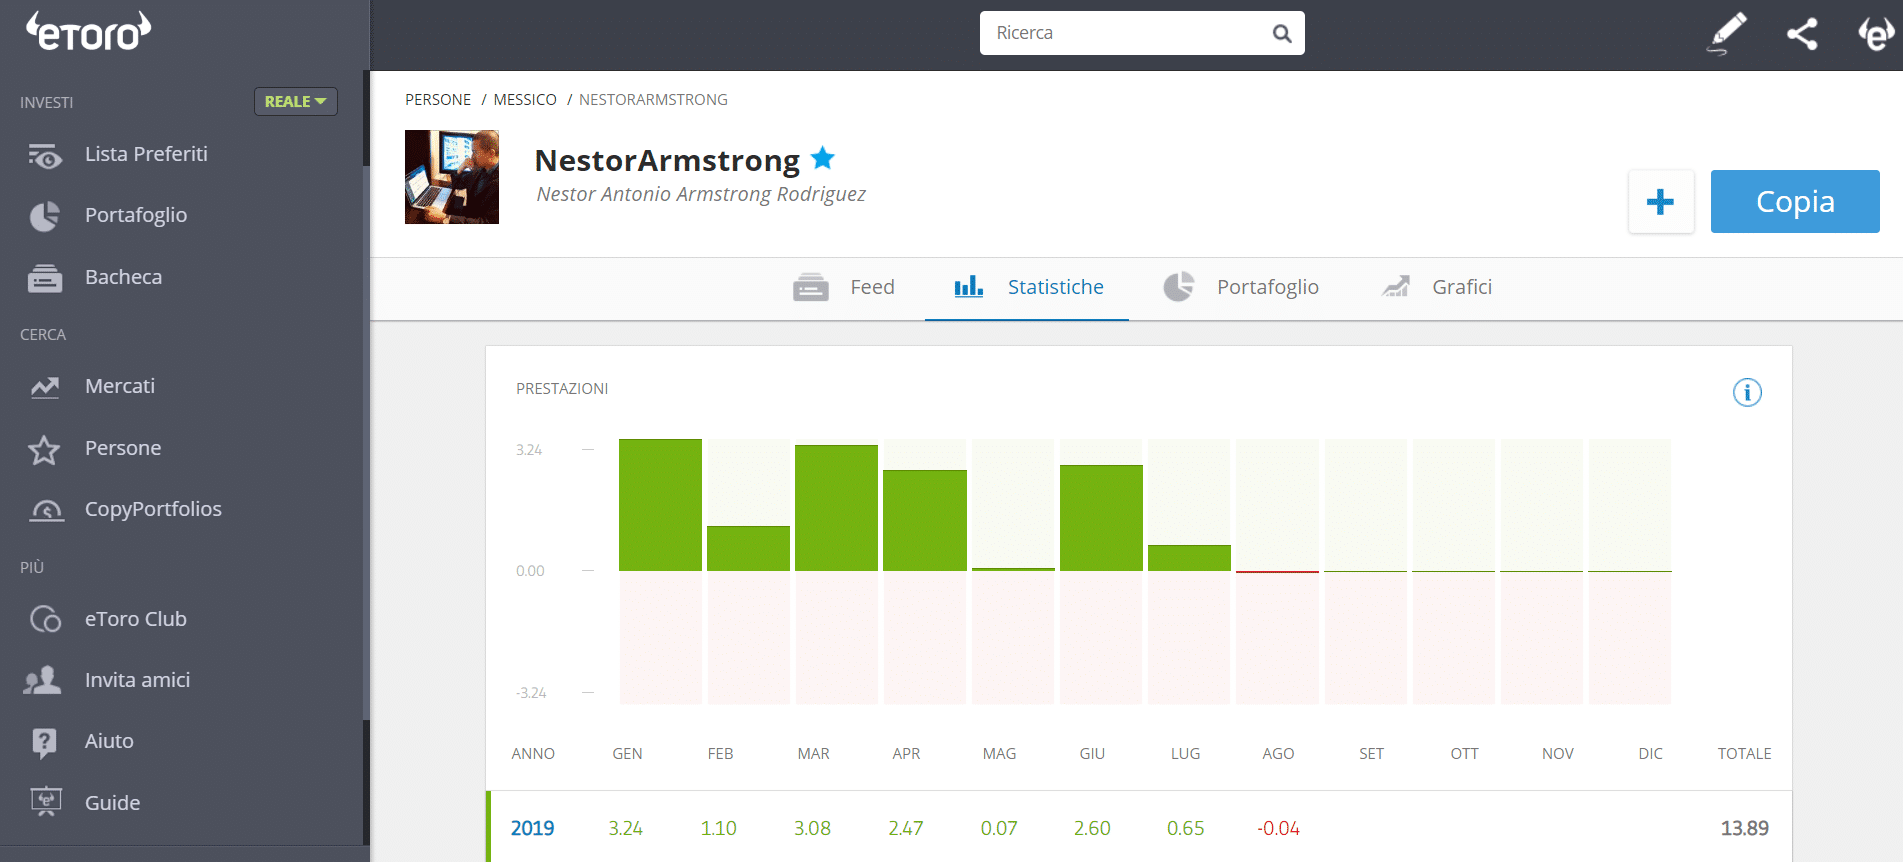Click the magnifier search icon
The height and width of the screenshot is (862, 1903).
[x=1282, y=34]
